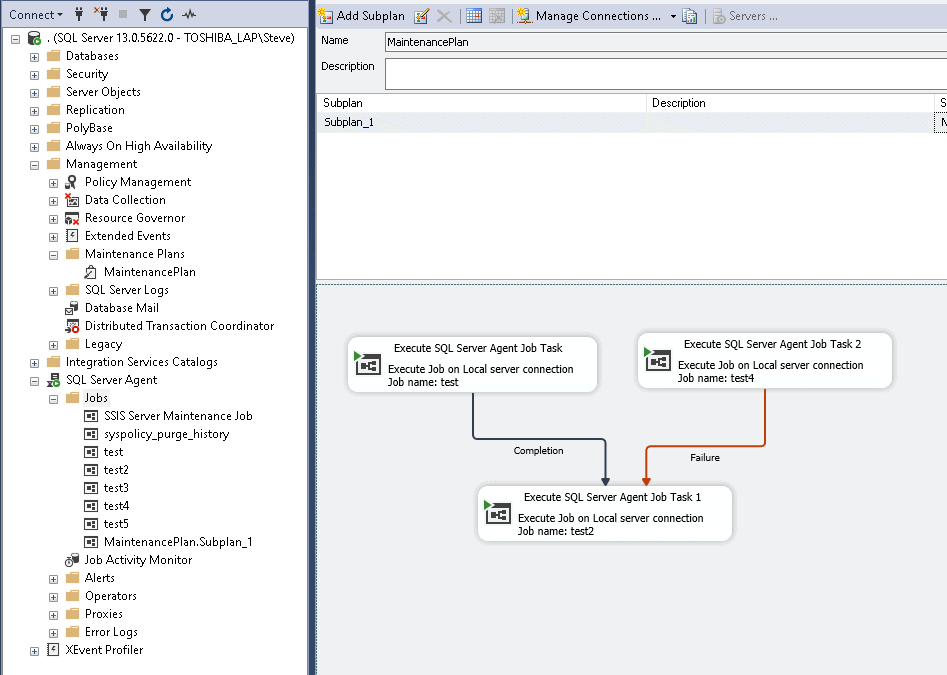Screen dimensions: 947x675
Task: Select the SQL Server Agent icon
Action: pyautogui.click(x=53, y=380)
